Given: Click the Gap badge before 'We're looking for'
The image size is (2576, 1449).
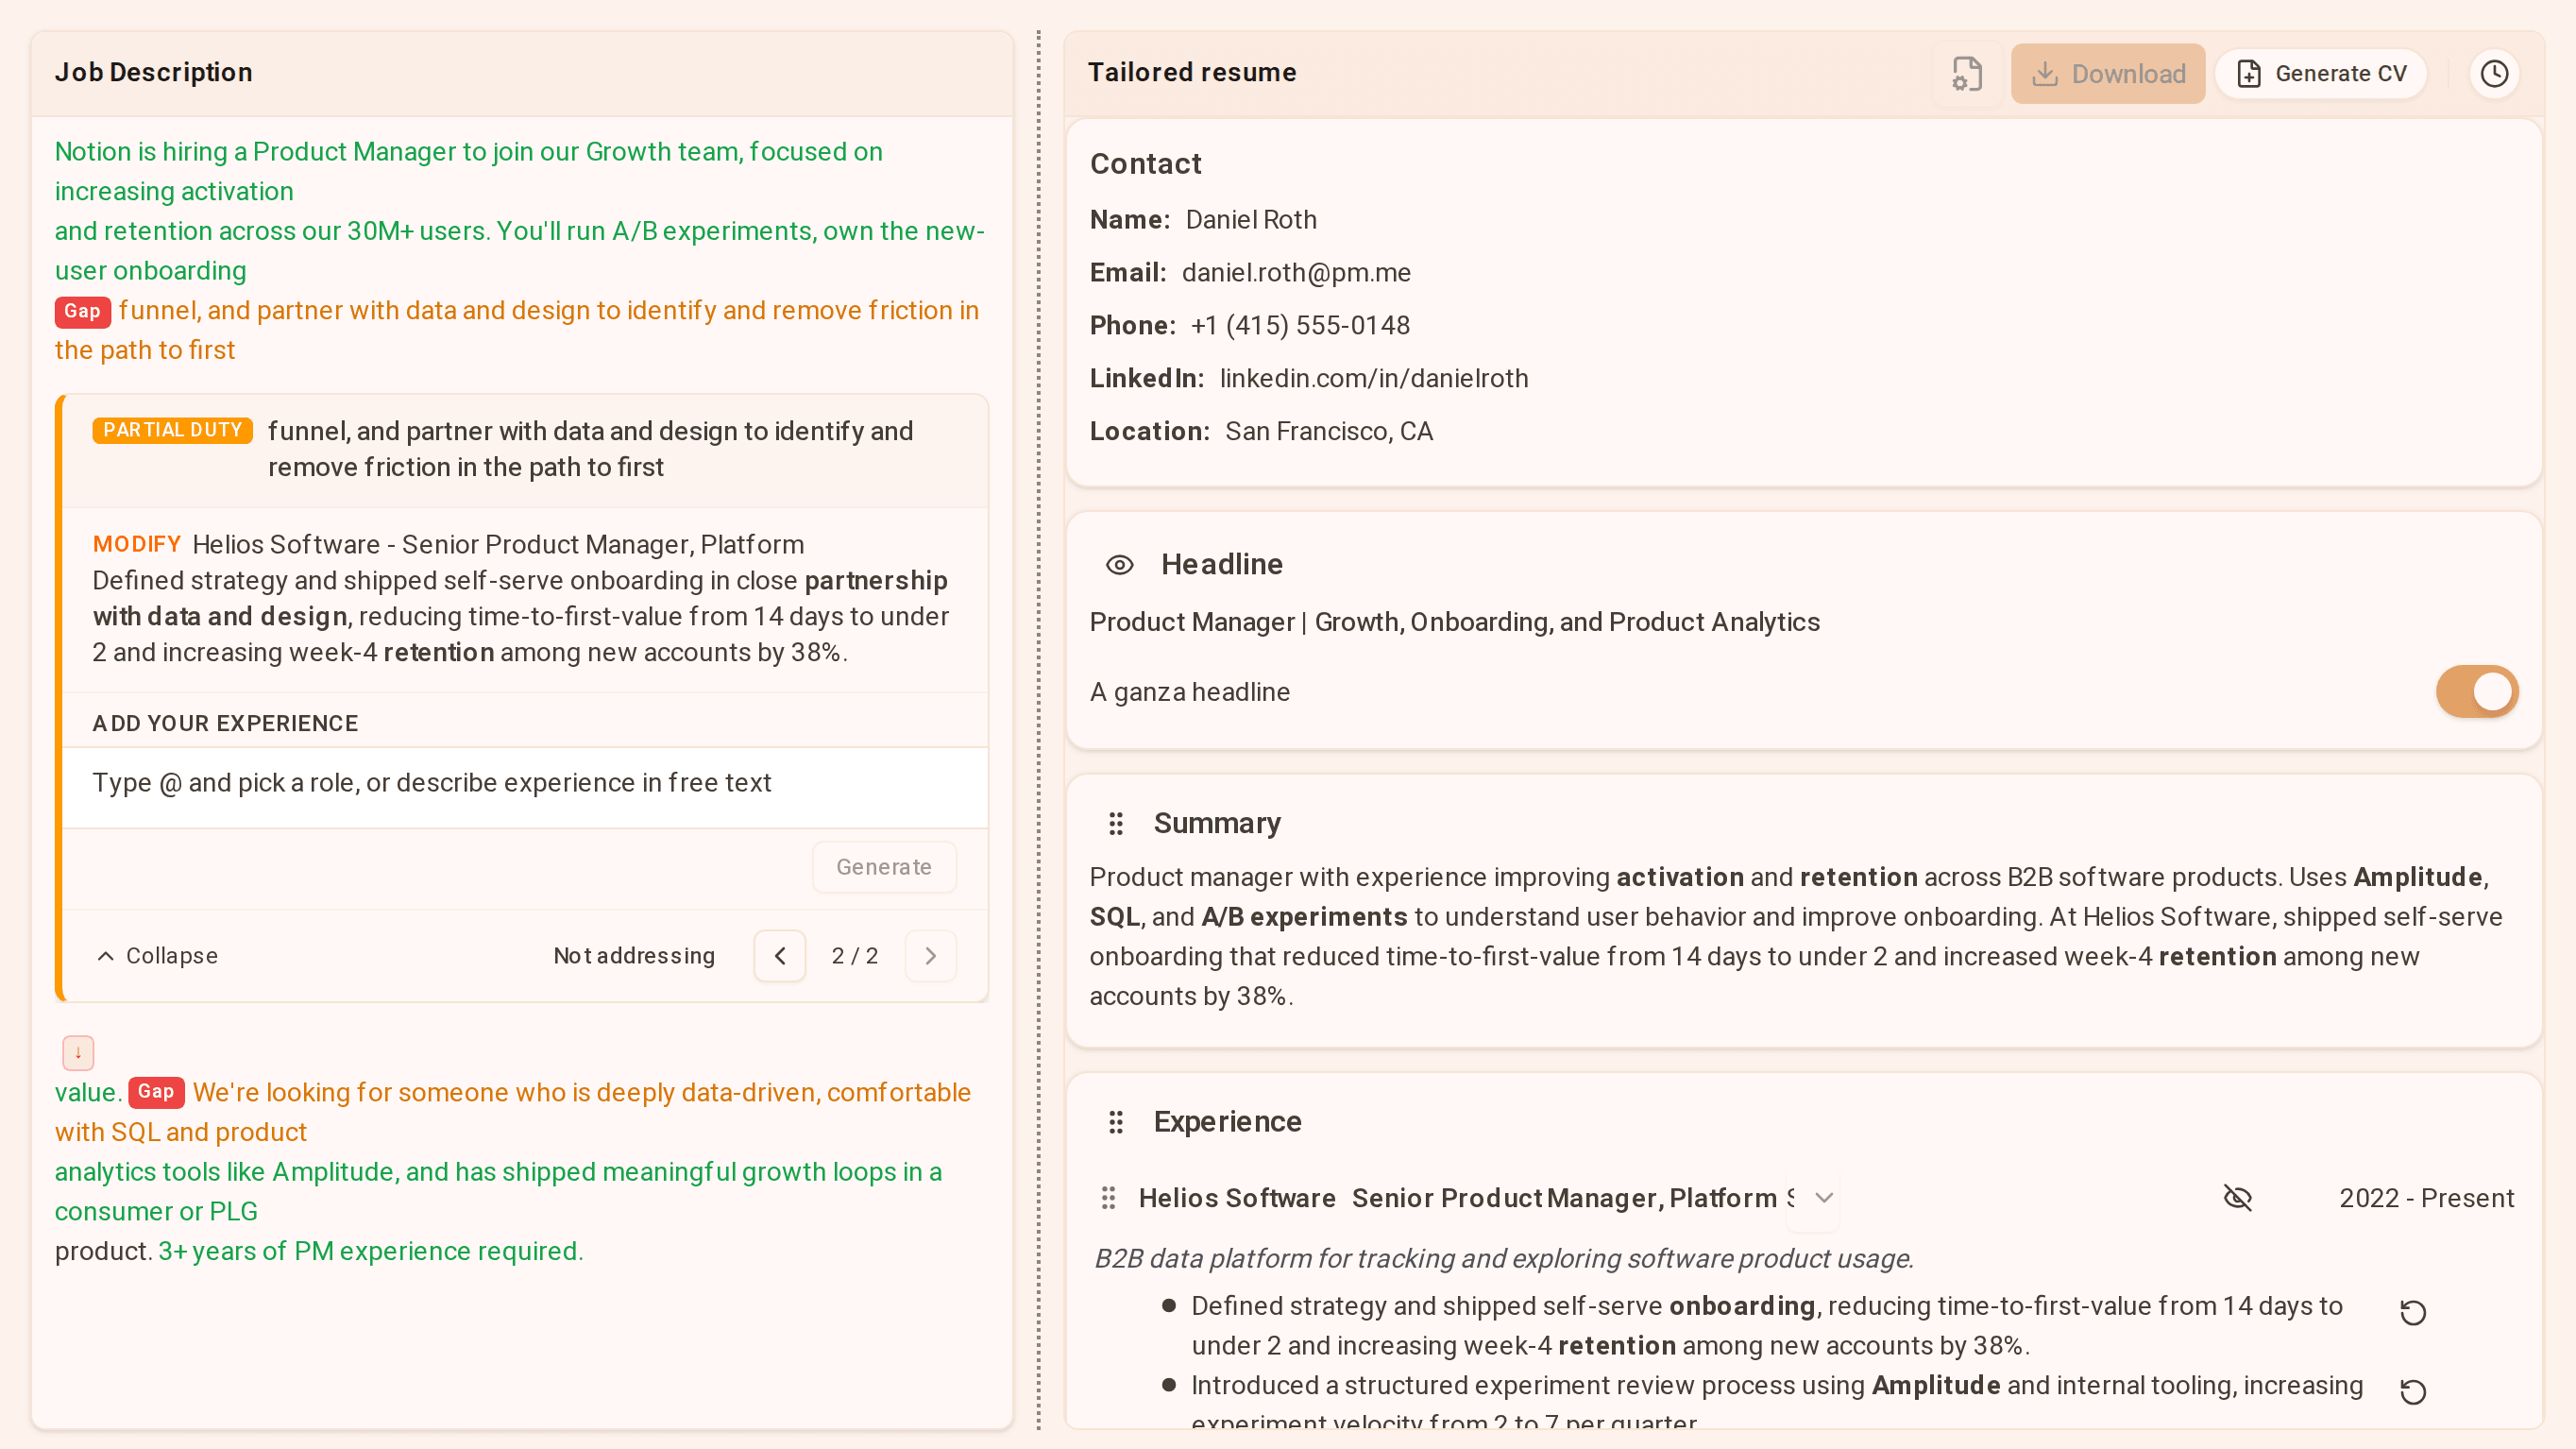Looking at the screenshot, I should (156, 1092).
